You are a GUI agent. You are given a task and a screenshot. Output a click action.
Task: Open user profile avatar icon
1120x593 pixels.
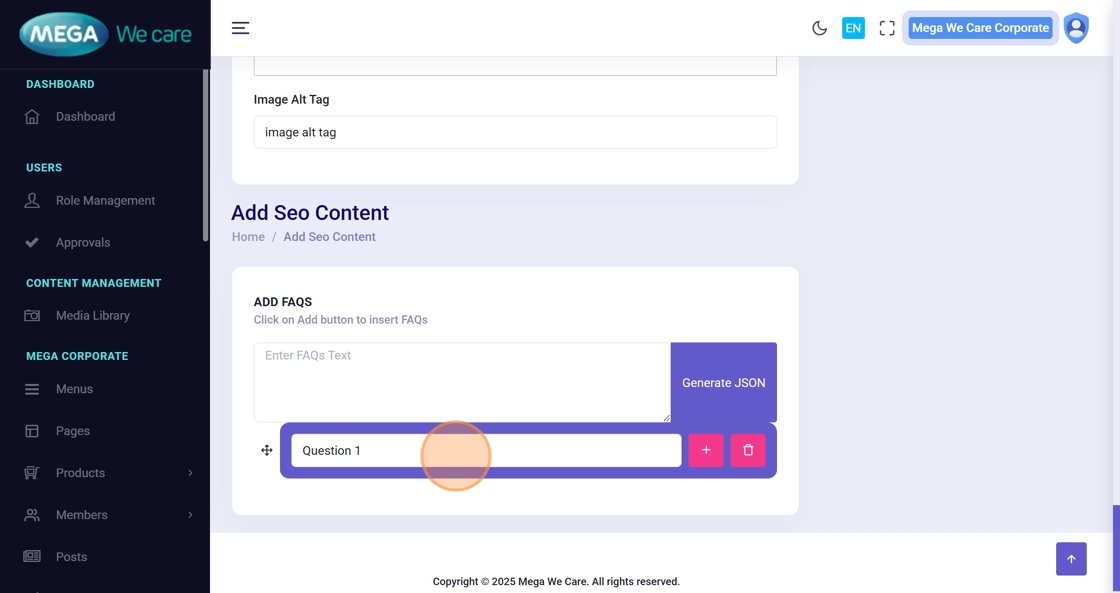click(1076, 28)
